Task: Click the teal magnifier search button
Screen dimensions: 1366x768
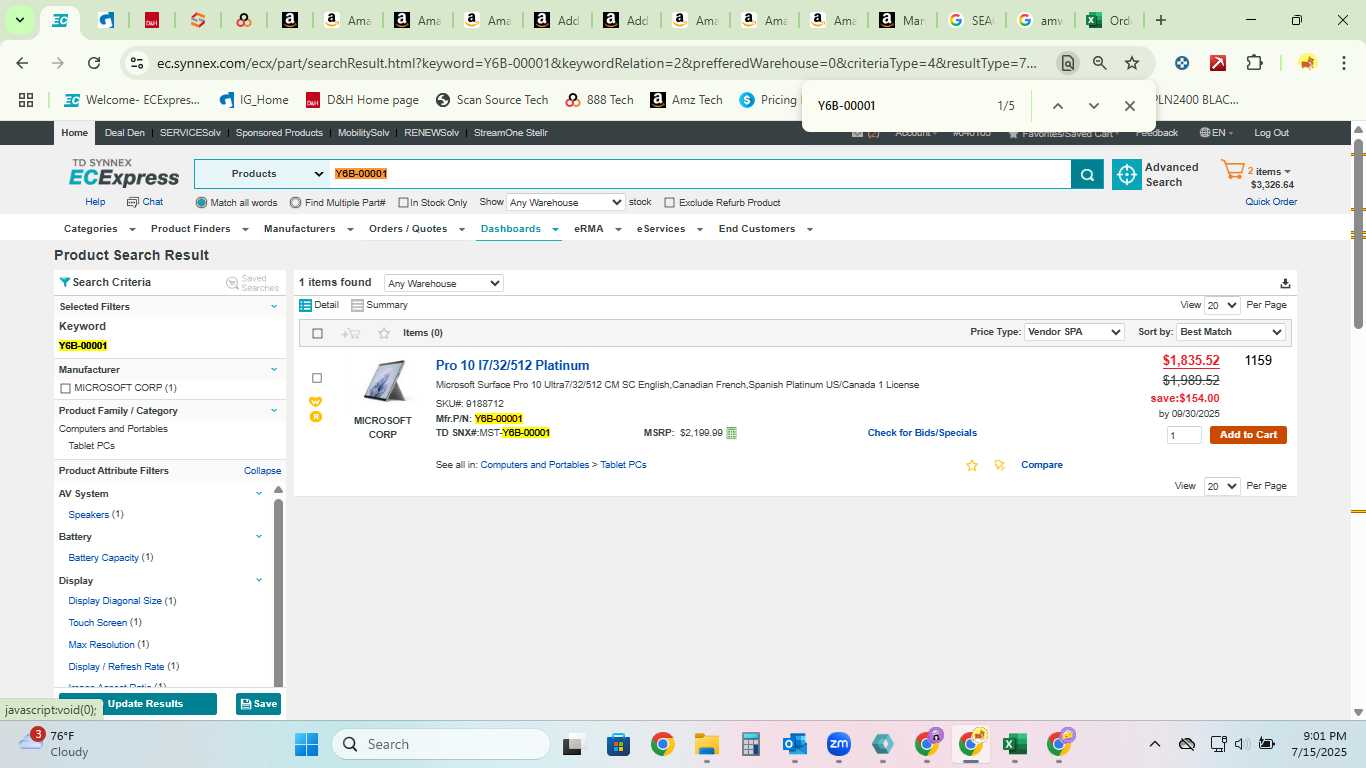Action: (x=1087, y=174)
